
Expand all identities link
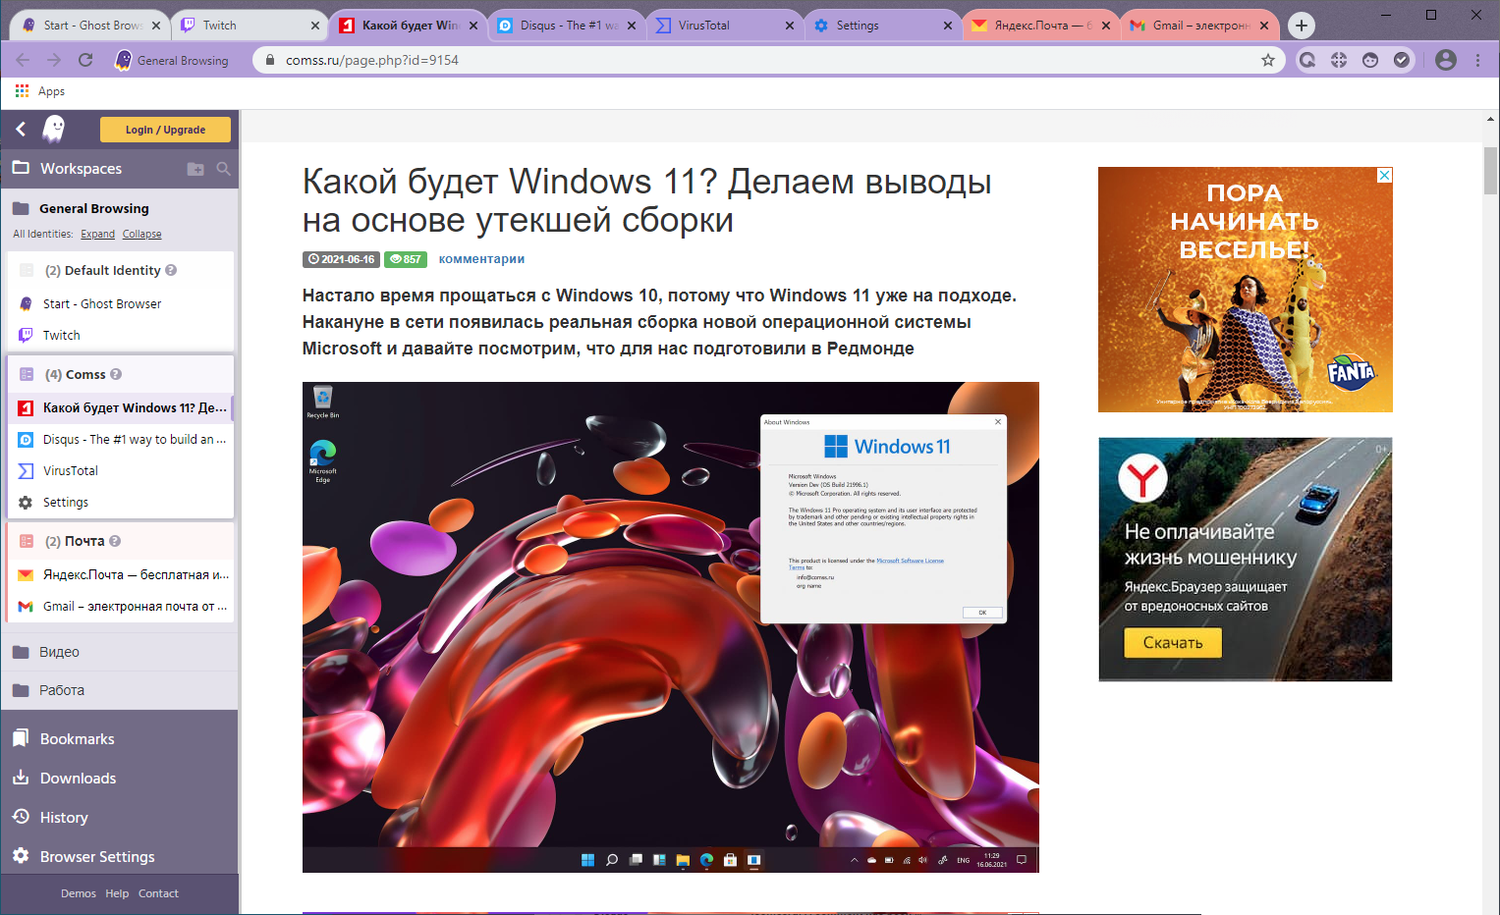(98, 234)
